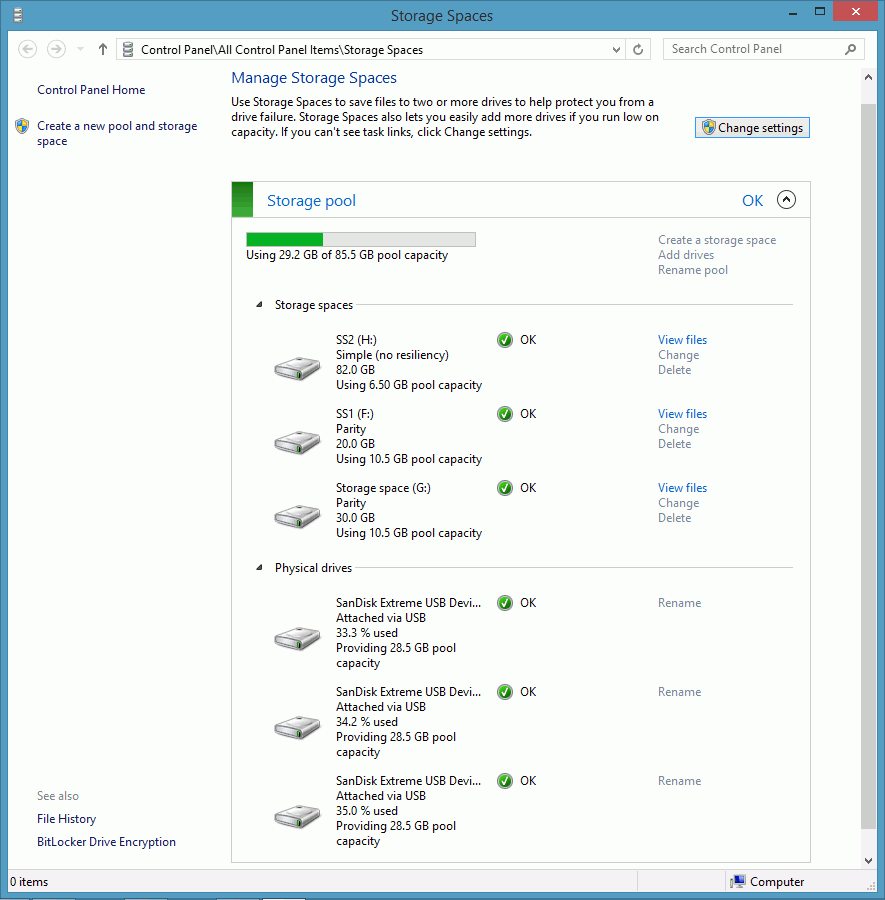Collapse the Physical drives group triangle

[x=259, y=568]
